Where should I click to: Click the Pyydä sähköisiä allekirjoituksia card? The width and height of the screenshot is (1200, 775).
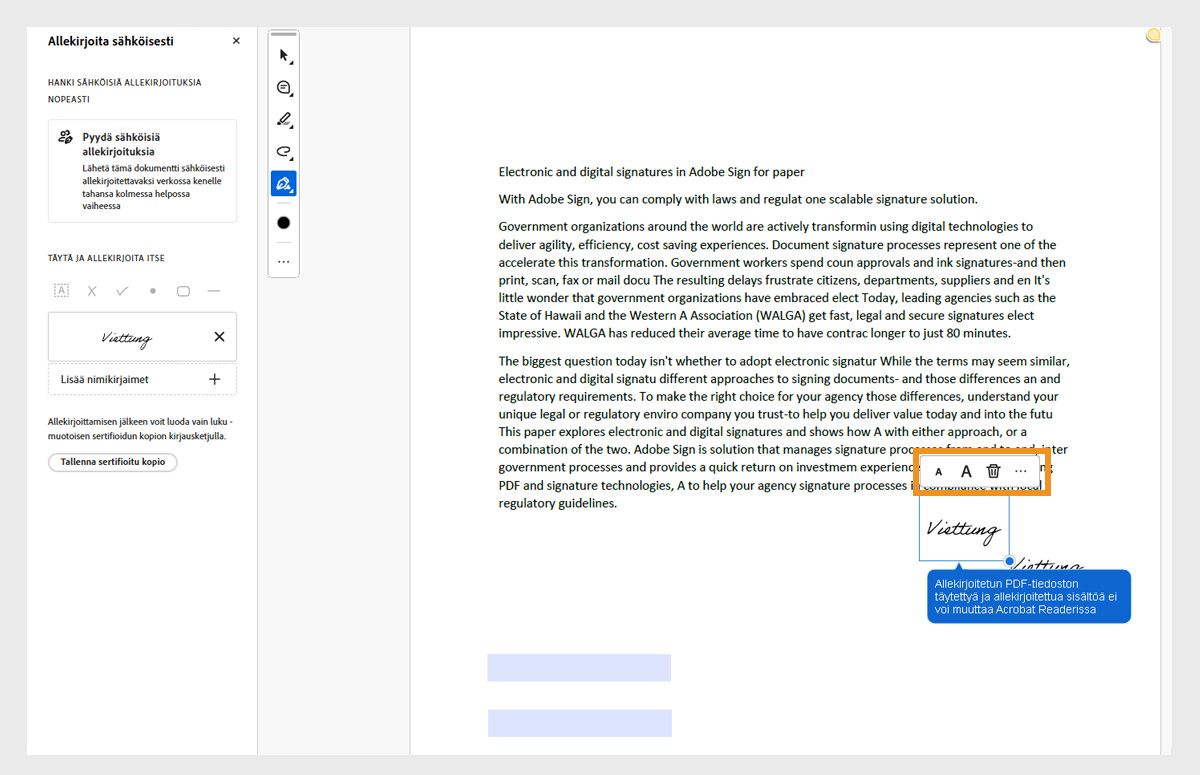(x=142, y=171)
